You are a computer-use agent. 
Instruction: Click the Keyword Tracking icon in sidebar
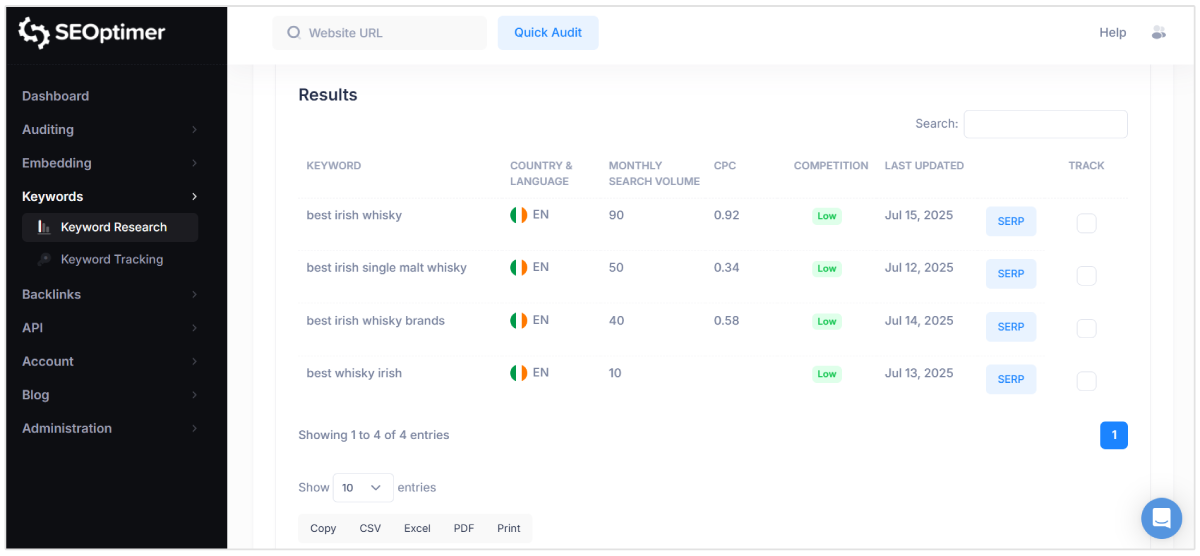[44, 259]
